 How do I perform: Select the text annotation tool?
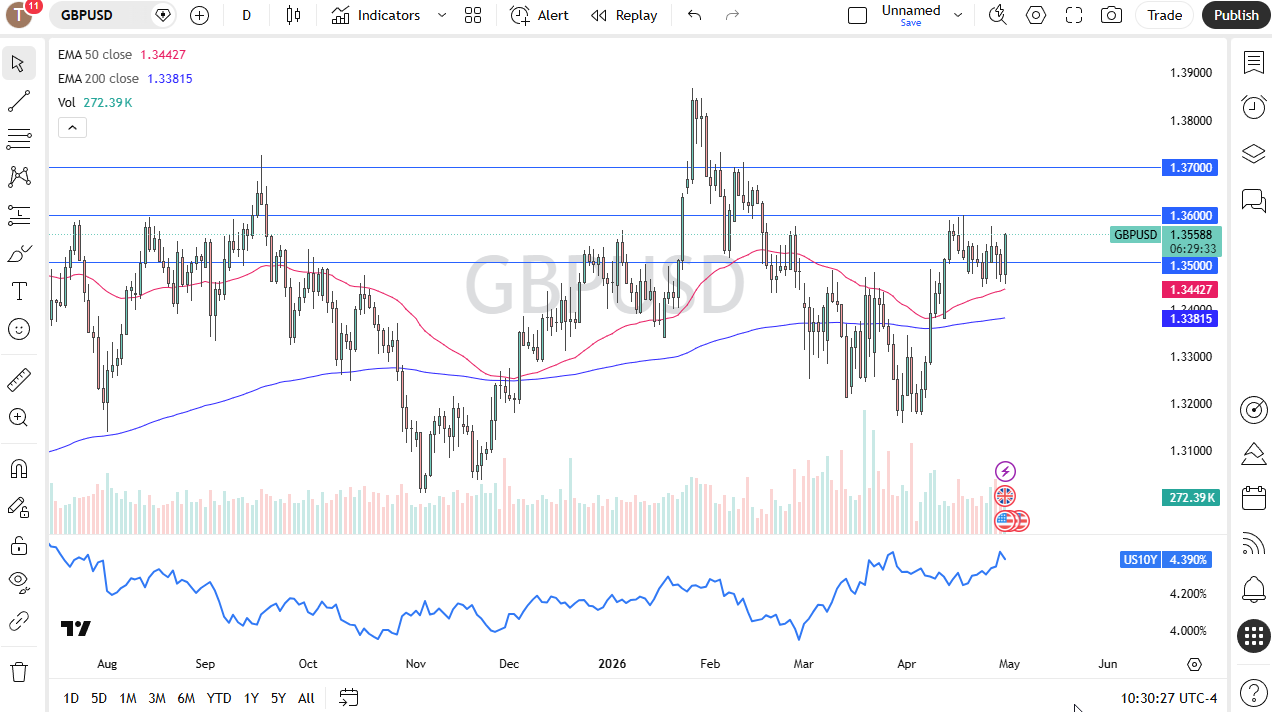click(x=18, y=291)
